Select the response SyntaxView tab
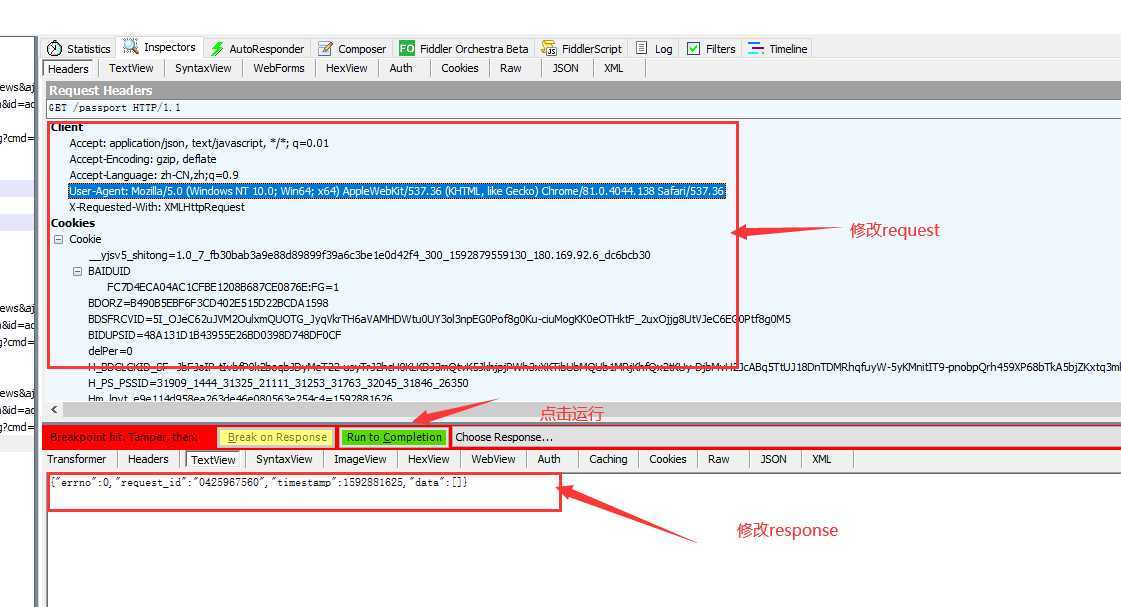This screenshot has width=1121, height=607. [284, 459]
